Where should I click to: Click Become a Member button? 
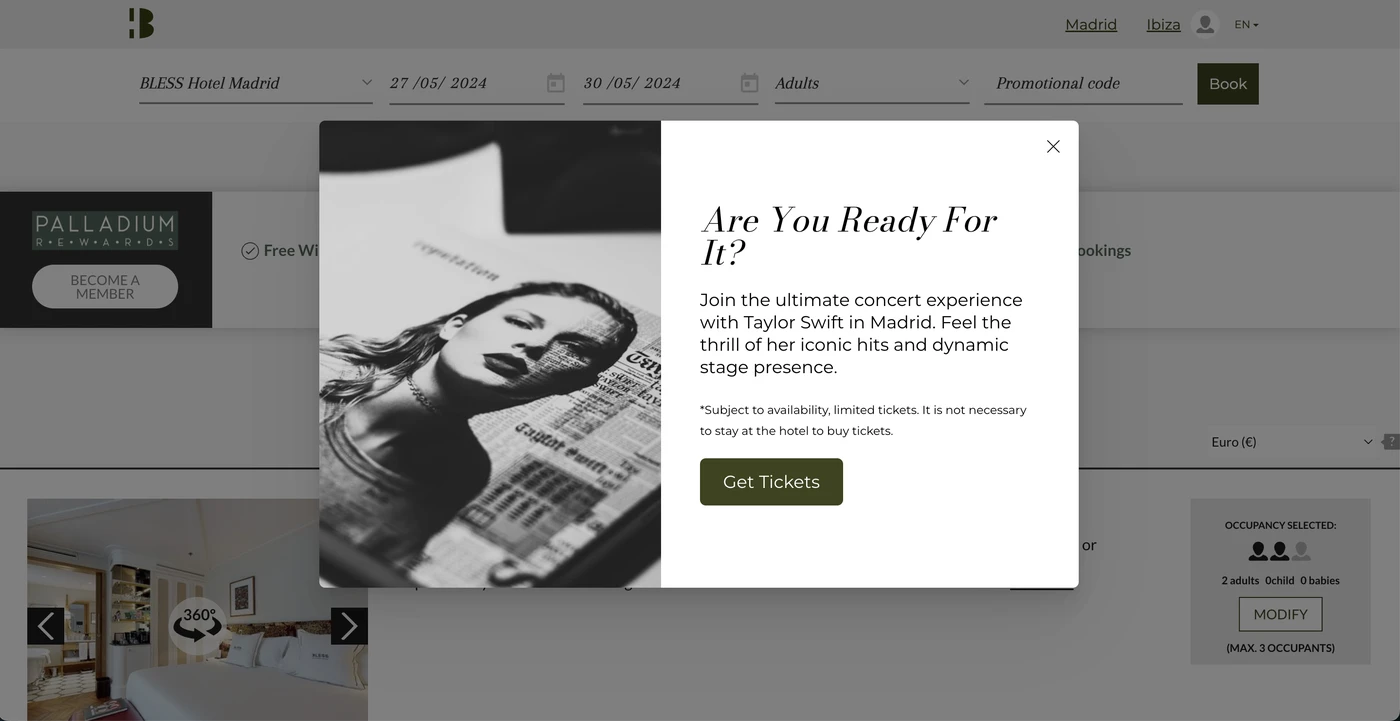105,287
